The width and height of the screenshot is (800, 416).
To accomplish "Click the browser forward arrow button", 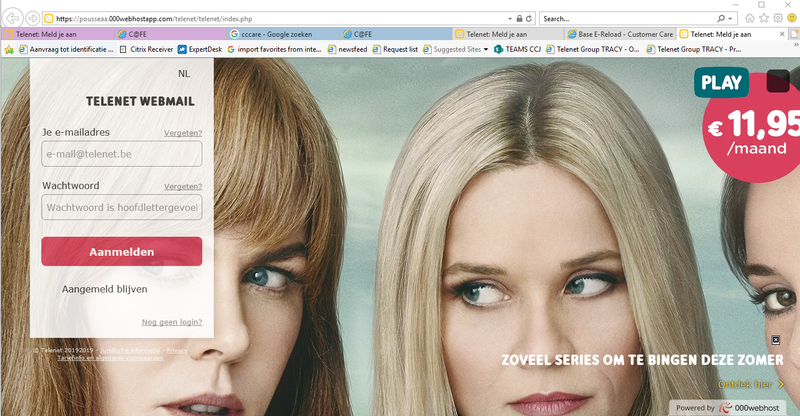I will [33, 18].
